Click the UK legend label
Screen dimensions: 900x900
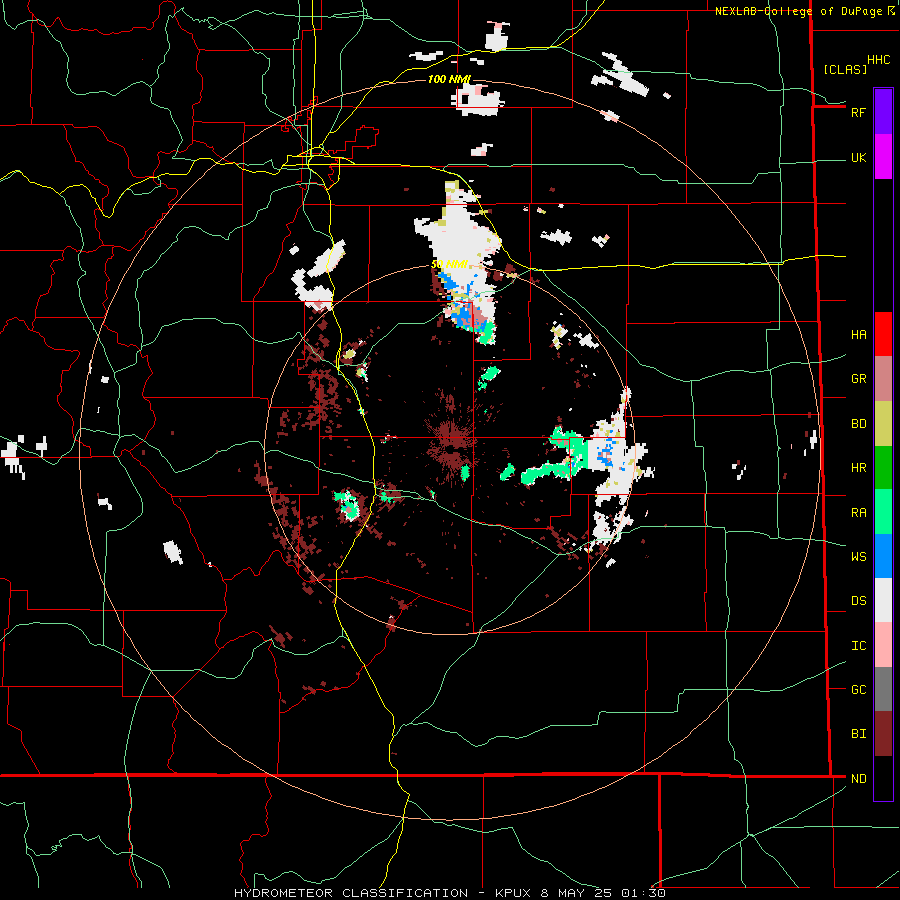point(858,157)
